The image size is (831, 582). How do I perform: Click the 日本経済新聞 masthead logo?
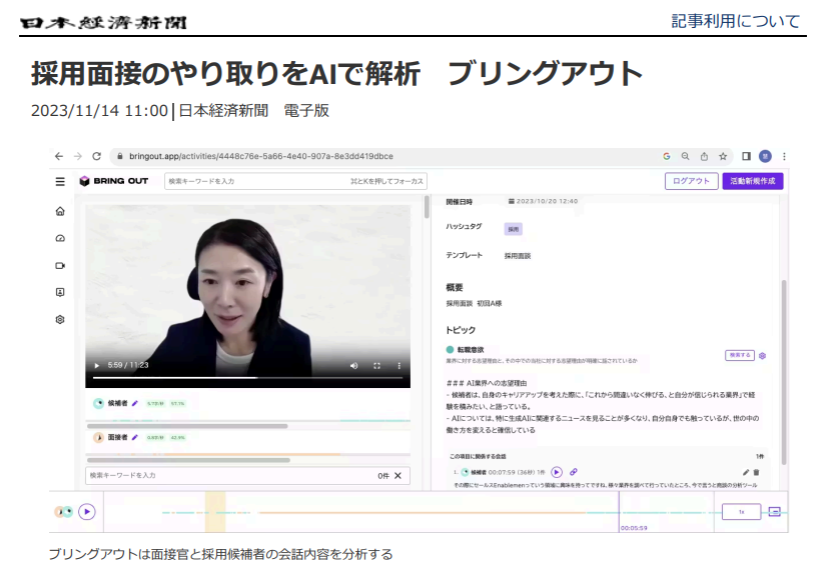tap(104, 23)
